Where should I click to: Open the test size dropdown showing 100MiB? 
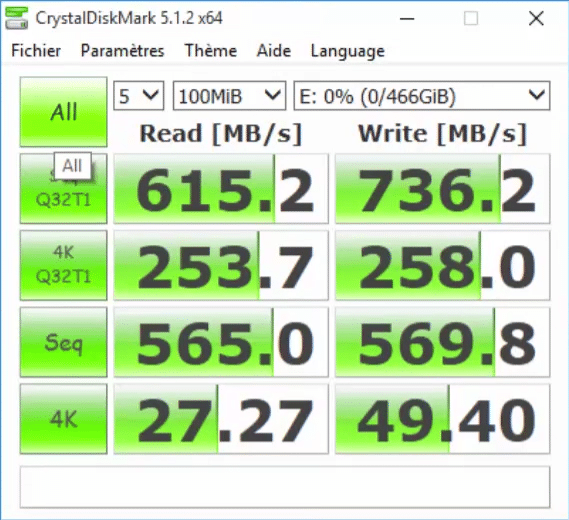pos(229,96)
